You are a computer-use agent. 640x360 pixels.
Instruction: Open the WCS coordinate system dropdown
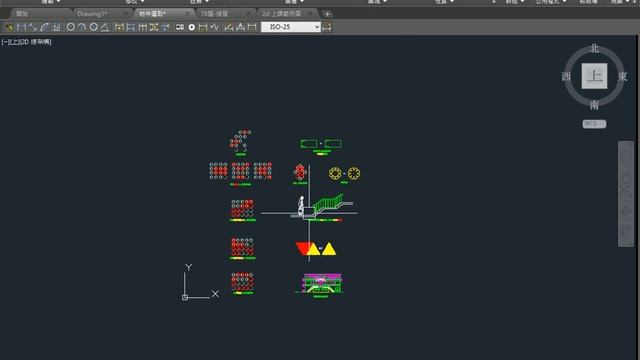[x=594, y=124]
